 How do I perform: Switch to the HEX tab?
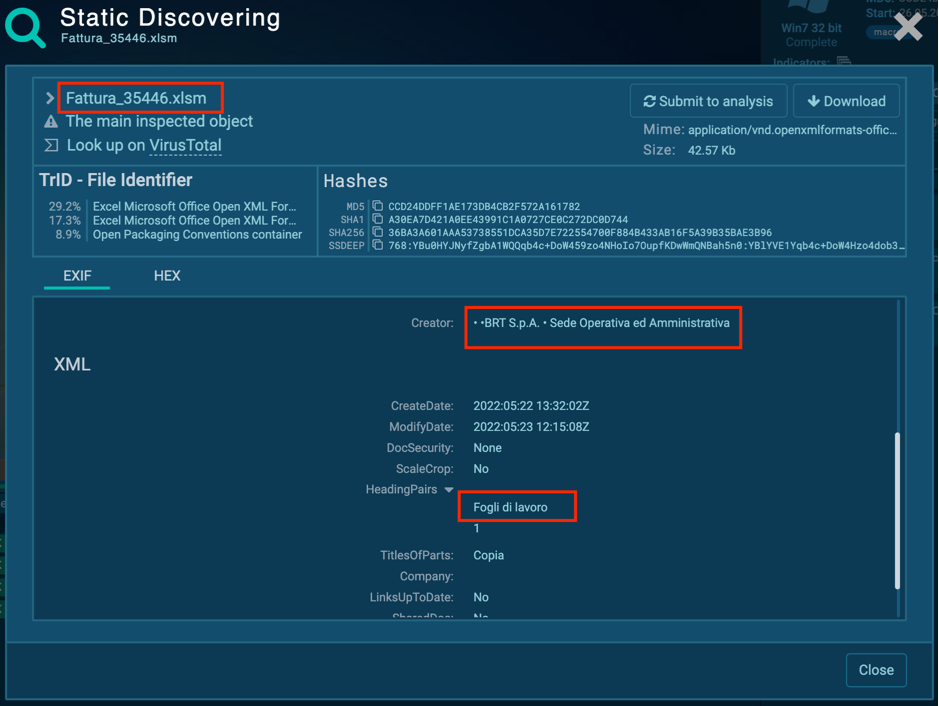pyautogui.click(x=167, y=276)
